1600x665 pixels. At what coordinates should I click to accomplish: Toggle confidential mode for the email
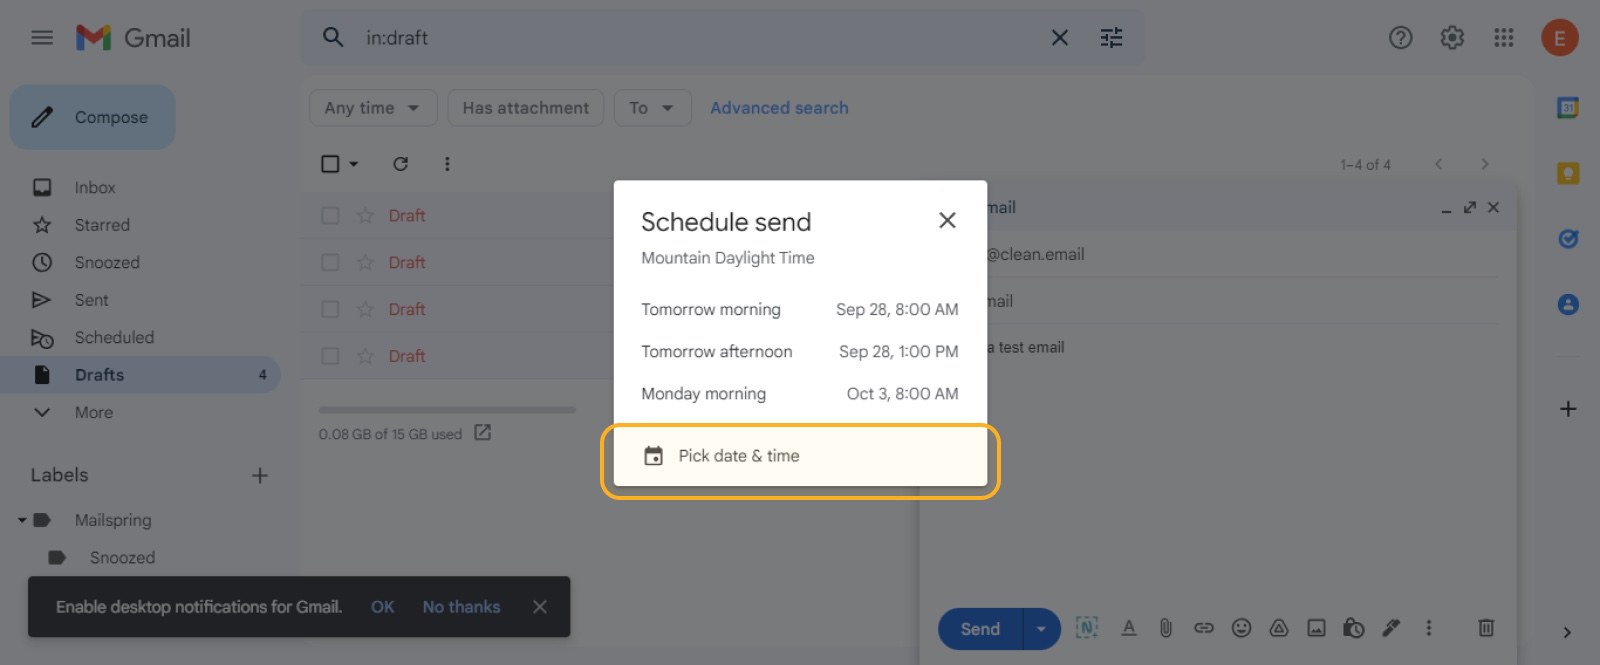tap(1353, 628)
